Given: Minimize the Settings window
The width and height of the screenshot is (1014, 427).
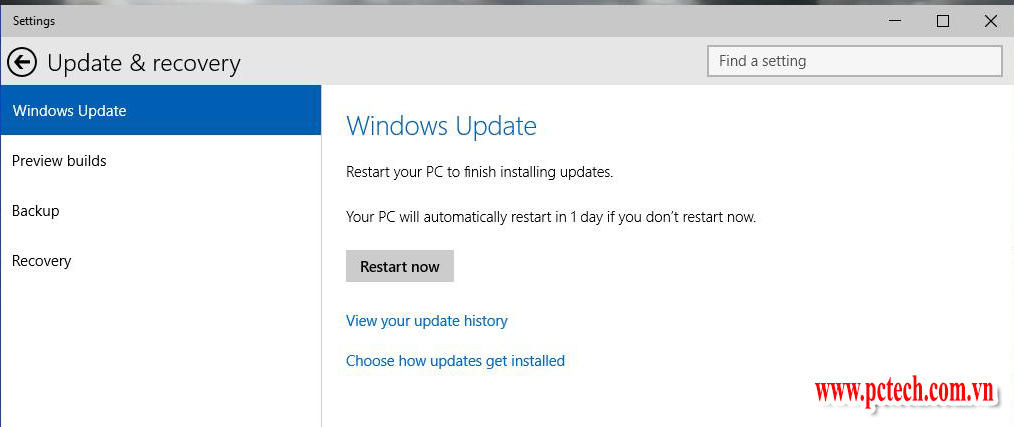Looking at the screenshot, I should [x=894, y=21].
